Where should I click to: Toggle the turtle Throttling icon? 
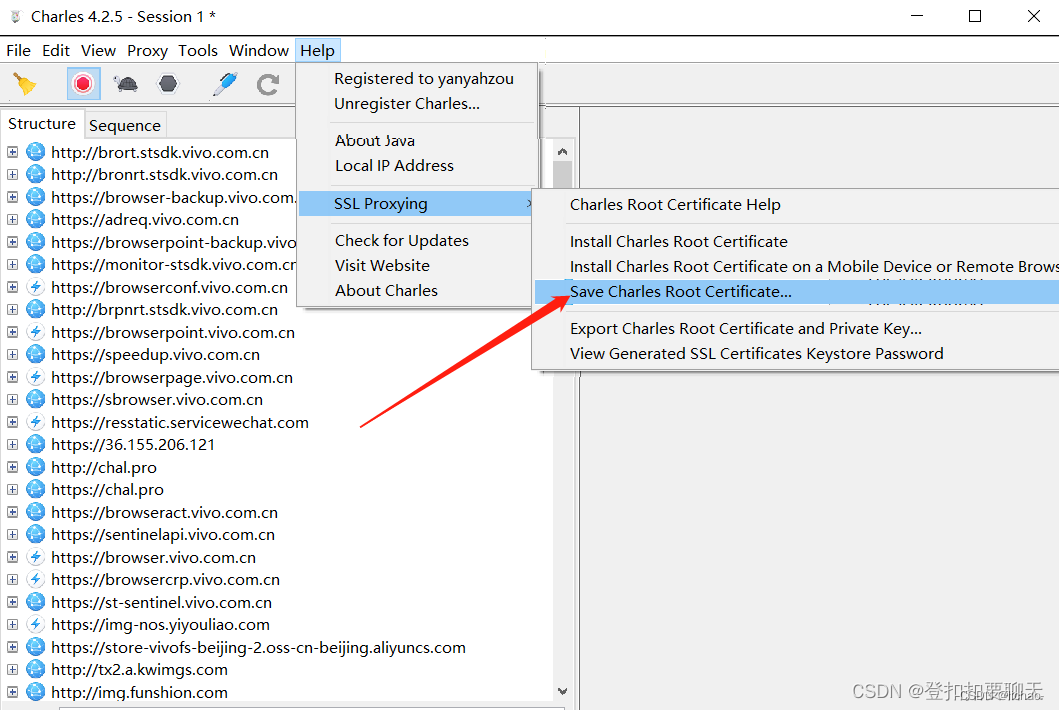click(x=126, y=84)
